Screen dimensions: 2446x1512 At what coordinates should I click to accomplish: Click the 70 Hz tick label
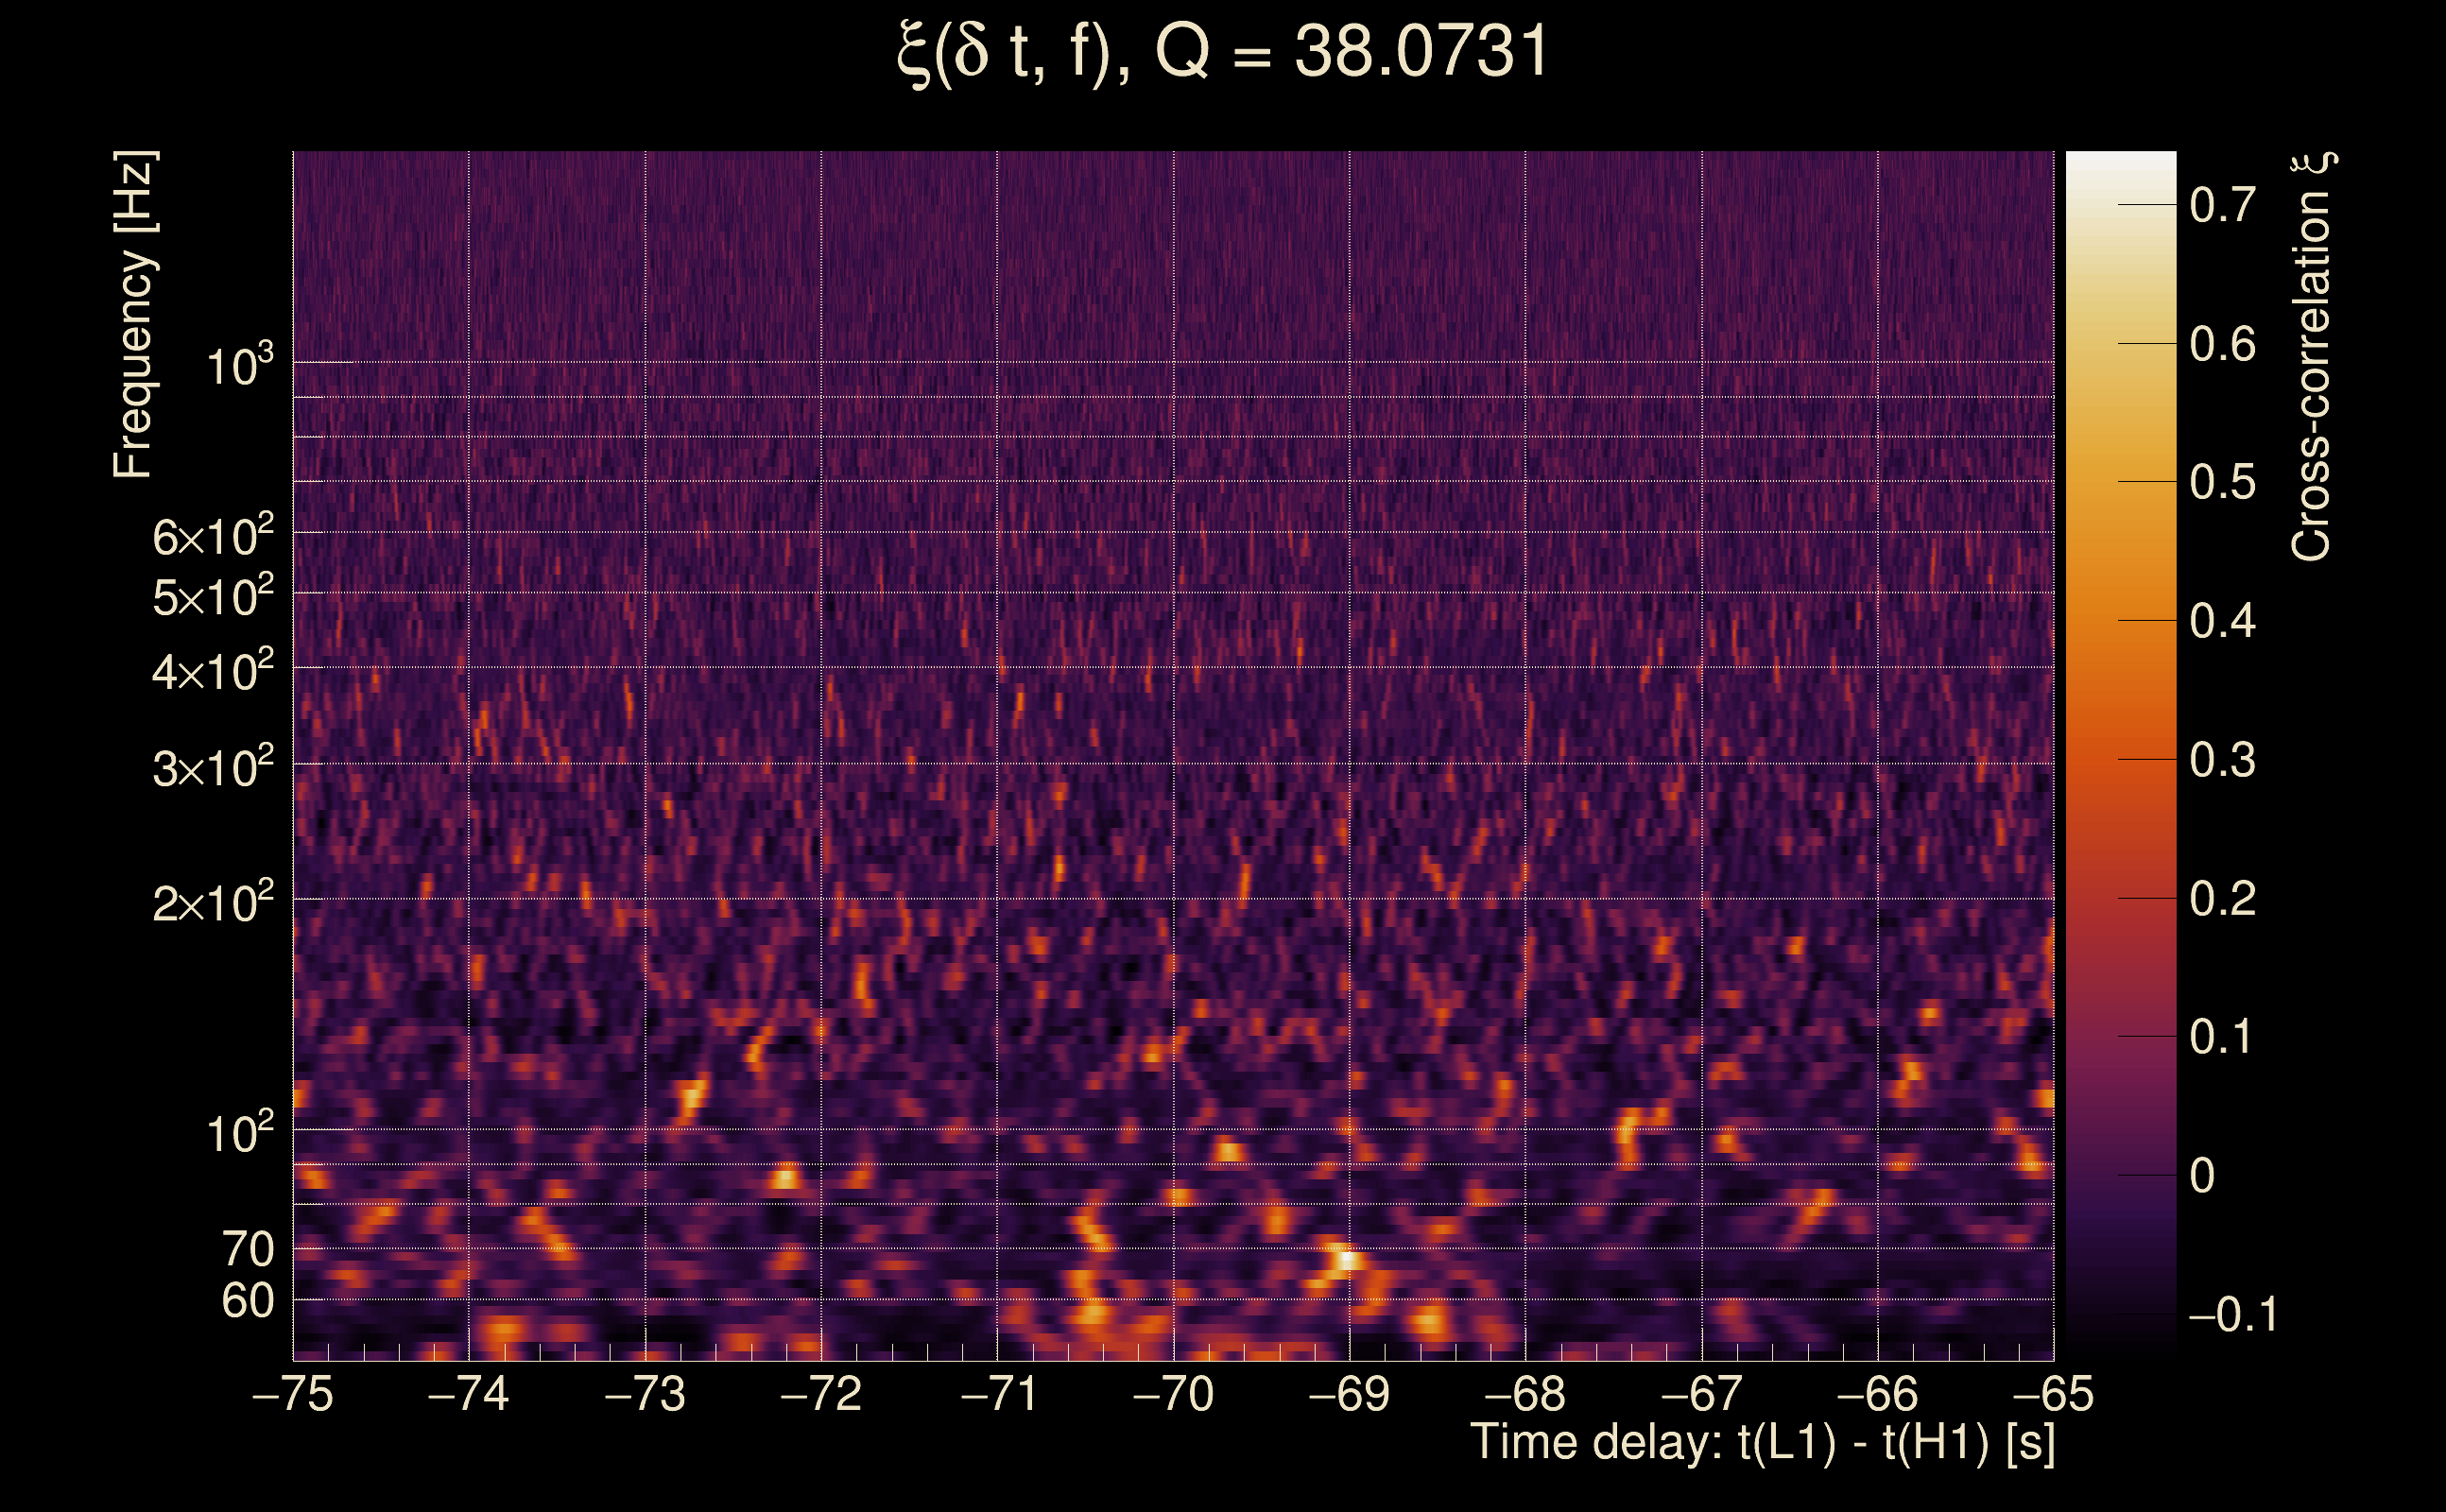pyautogui.click(x=247, y=1250)
